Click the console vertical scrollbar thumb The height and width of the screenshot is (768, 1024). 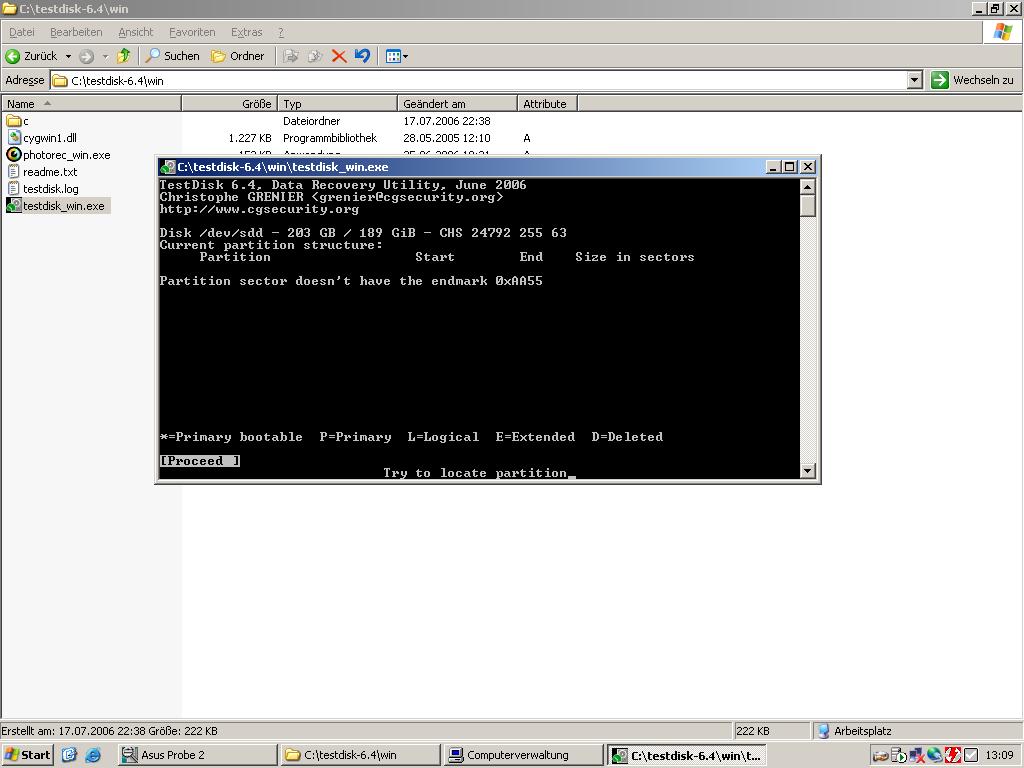(808, 206)
